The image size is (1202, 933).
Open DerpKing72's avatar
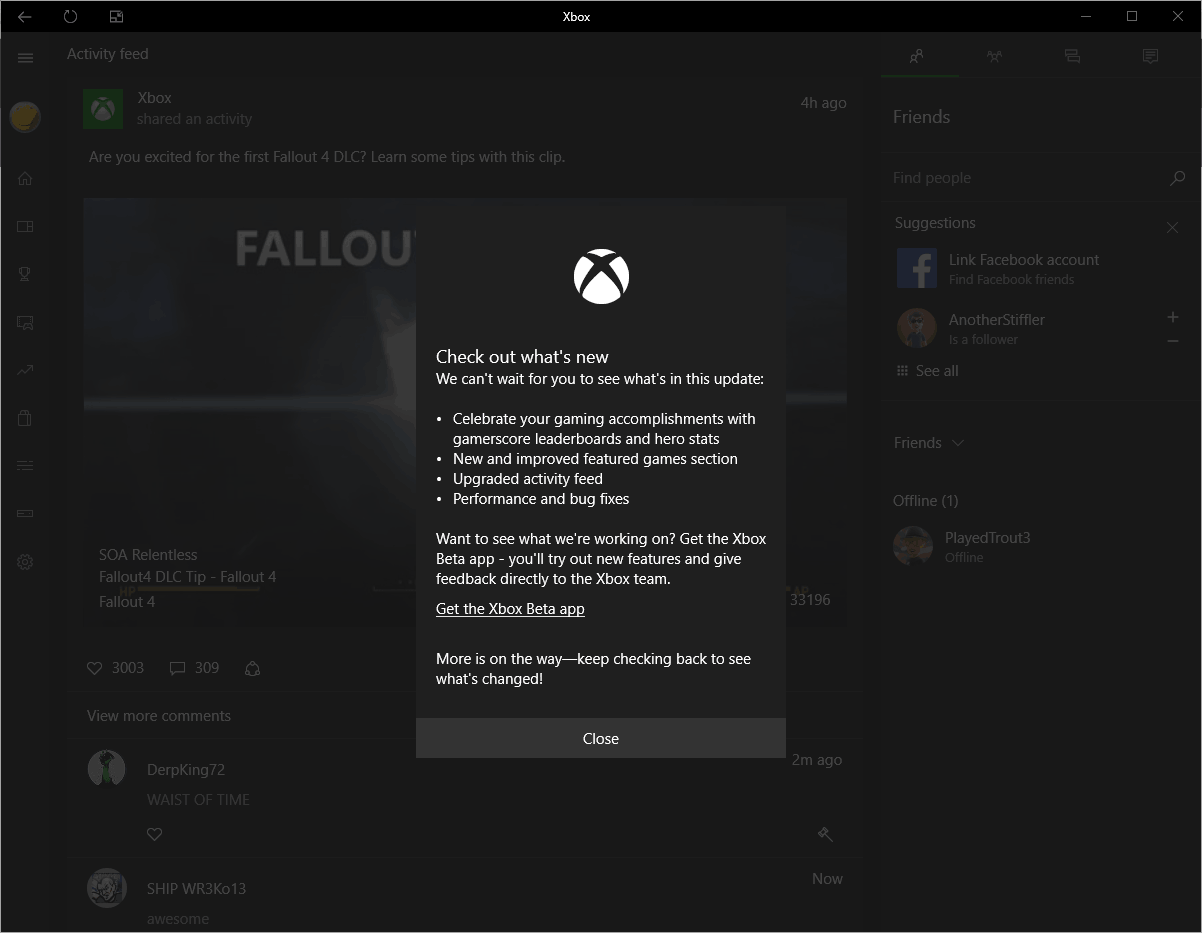click(106, 769)
